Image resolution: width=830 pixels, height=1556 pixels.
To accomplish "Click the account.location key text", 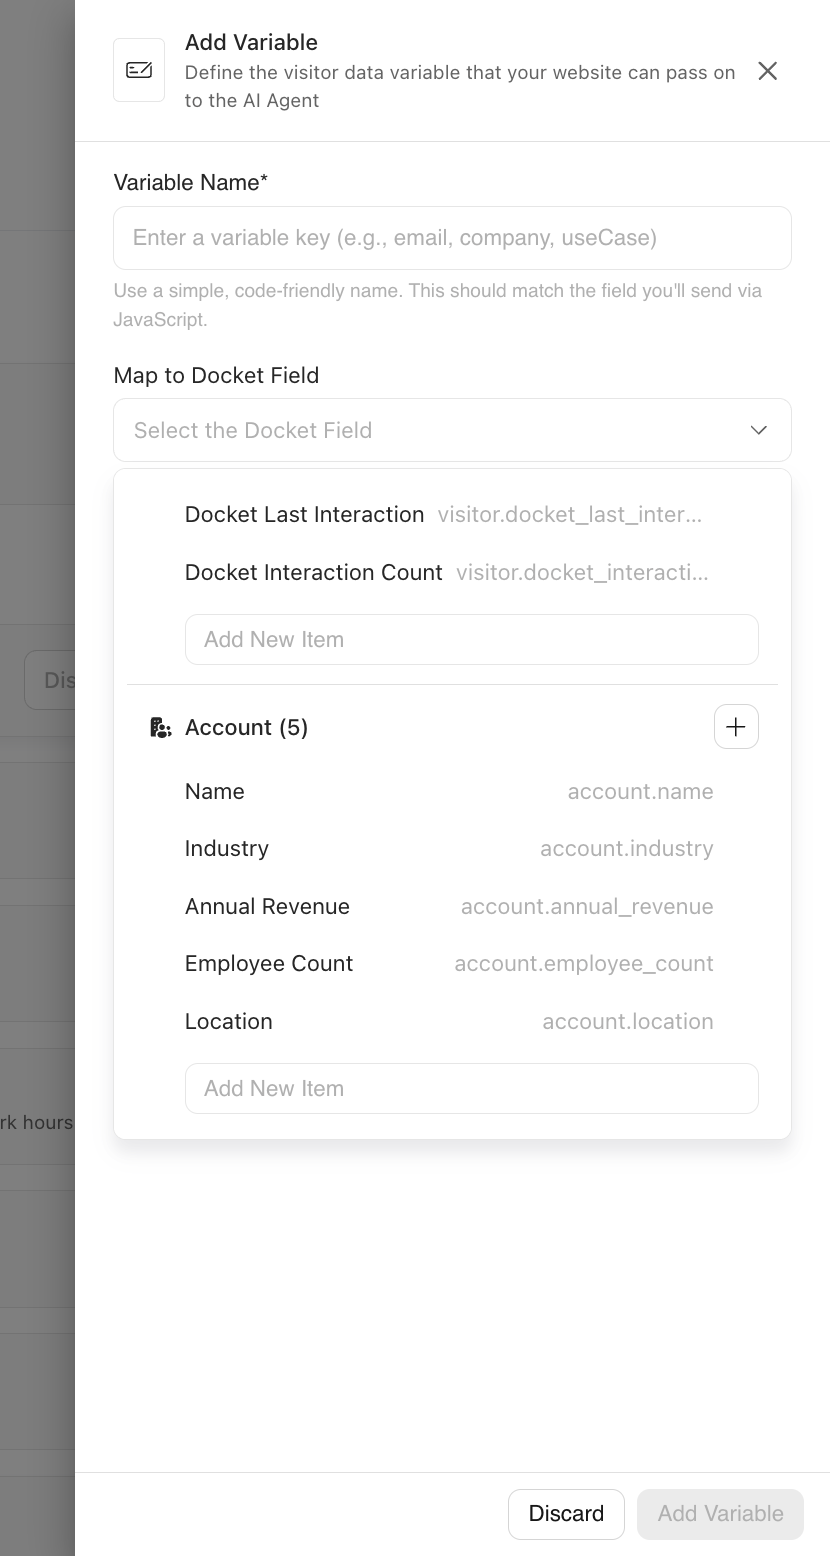I will (x=628, y=1022).
